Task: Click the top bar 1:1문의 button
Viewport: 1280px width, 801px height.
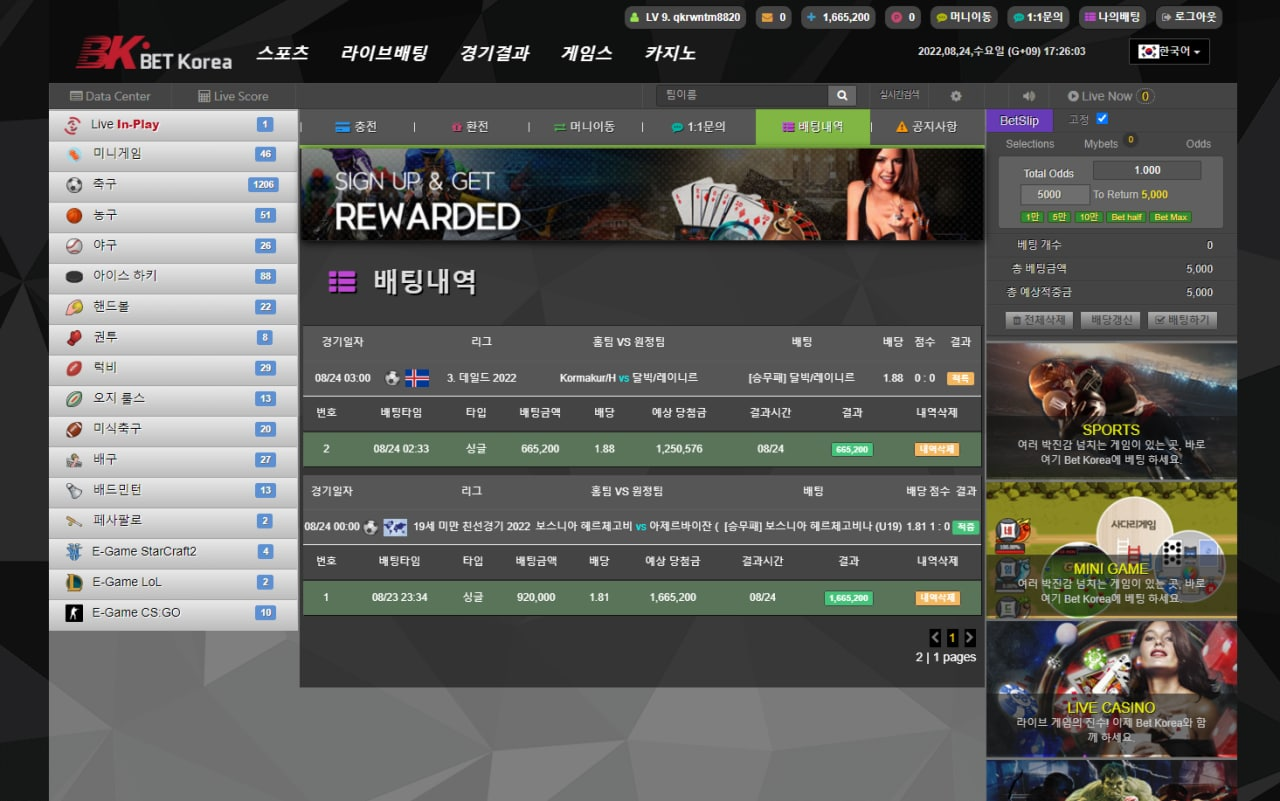Action: click(x=1038, y=17)
